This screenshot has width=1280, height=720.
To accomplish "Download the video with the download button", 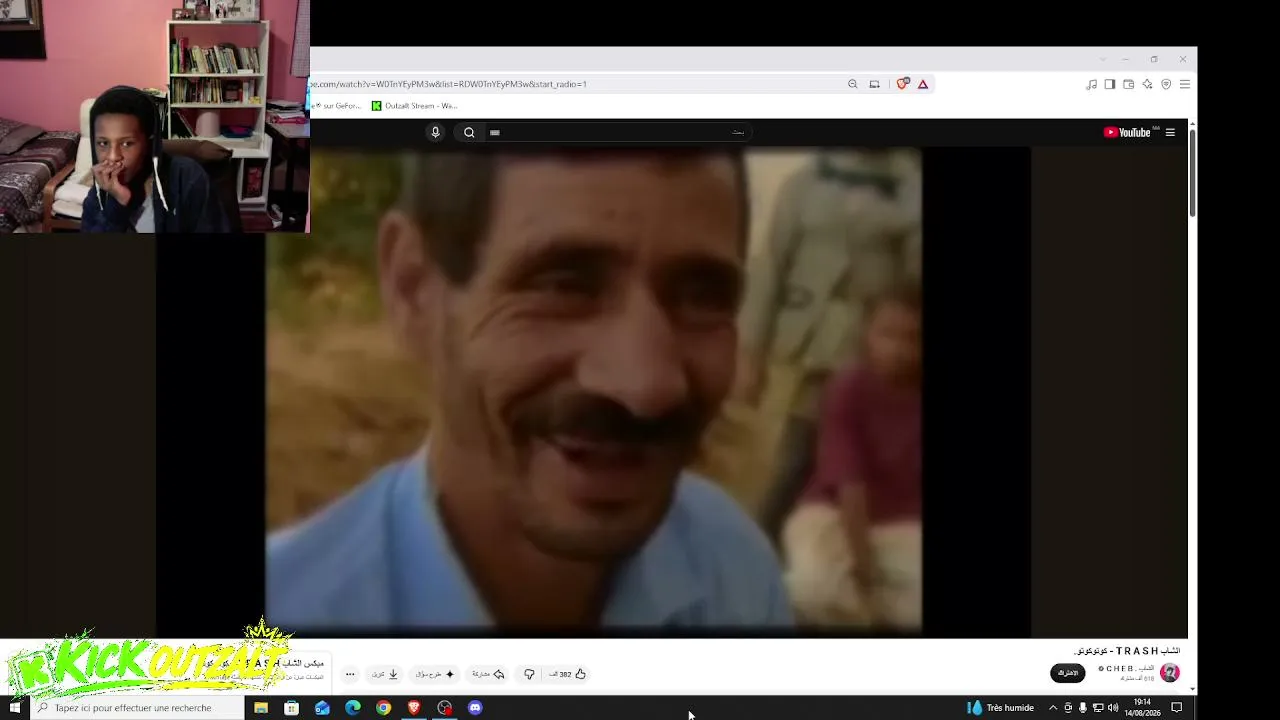I will coord(385,674).
